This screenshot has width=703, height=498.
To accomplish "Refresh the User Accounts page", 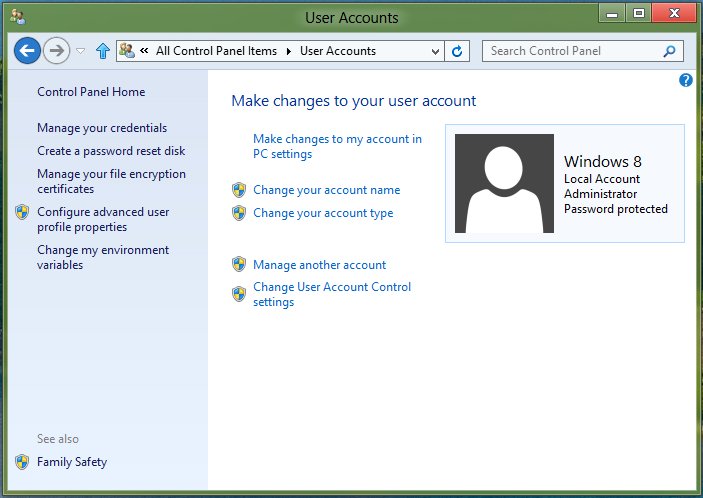I will [x=457, y=51].
